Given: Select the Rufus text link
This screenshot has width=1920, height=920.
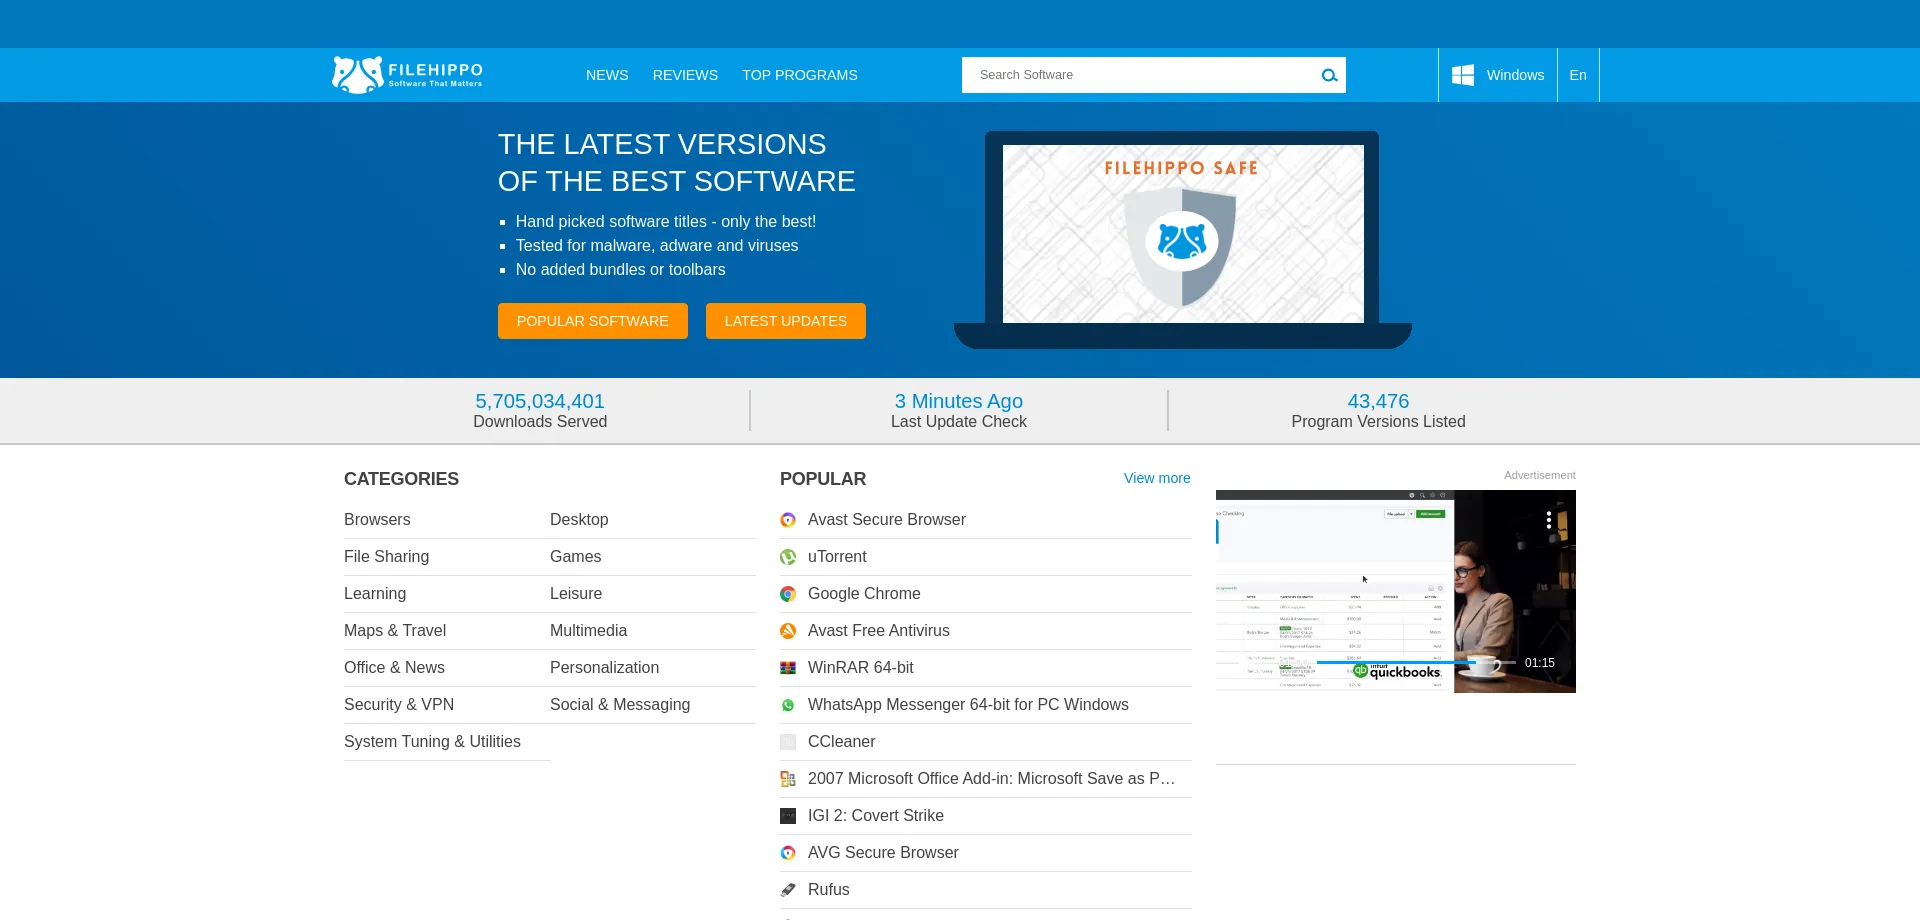Looking at the screenshot, I should [829, 890].
